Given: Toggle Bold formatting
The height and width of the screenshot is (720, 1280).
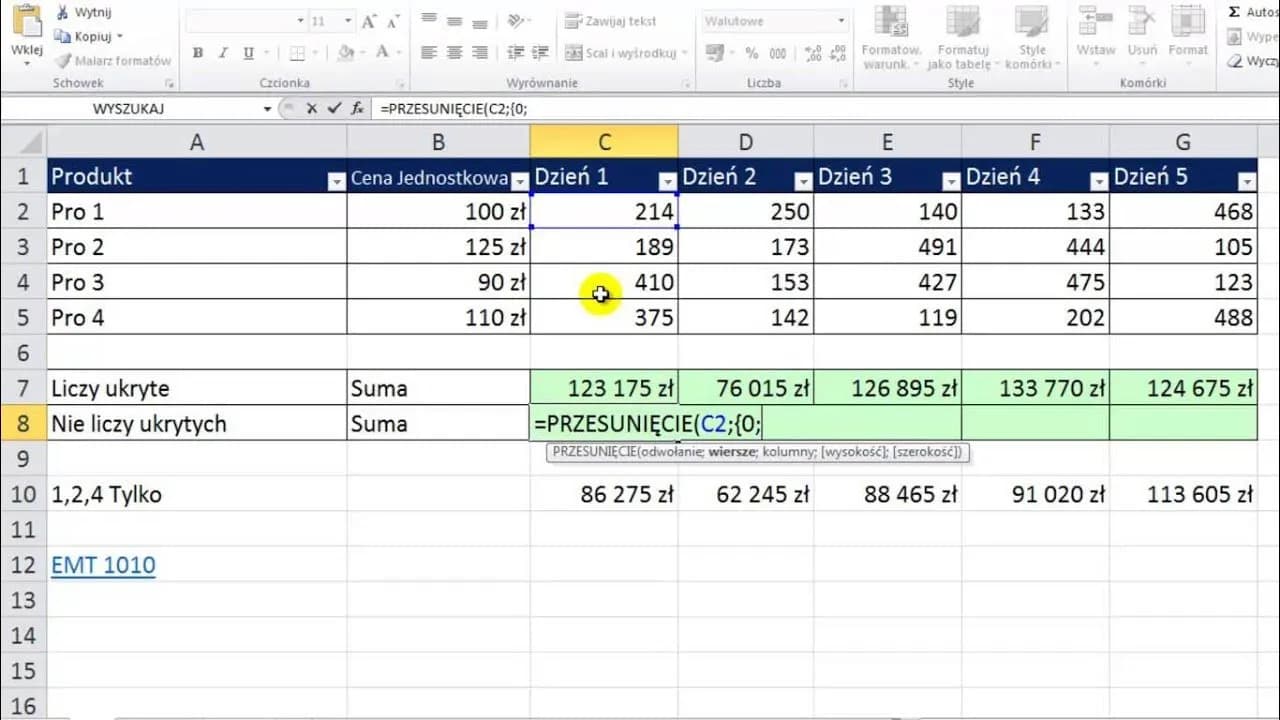Looking at the screenshot, I should click(198, 53).
